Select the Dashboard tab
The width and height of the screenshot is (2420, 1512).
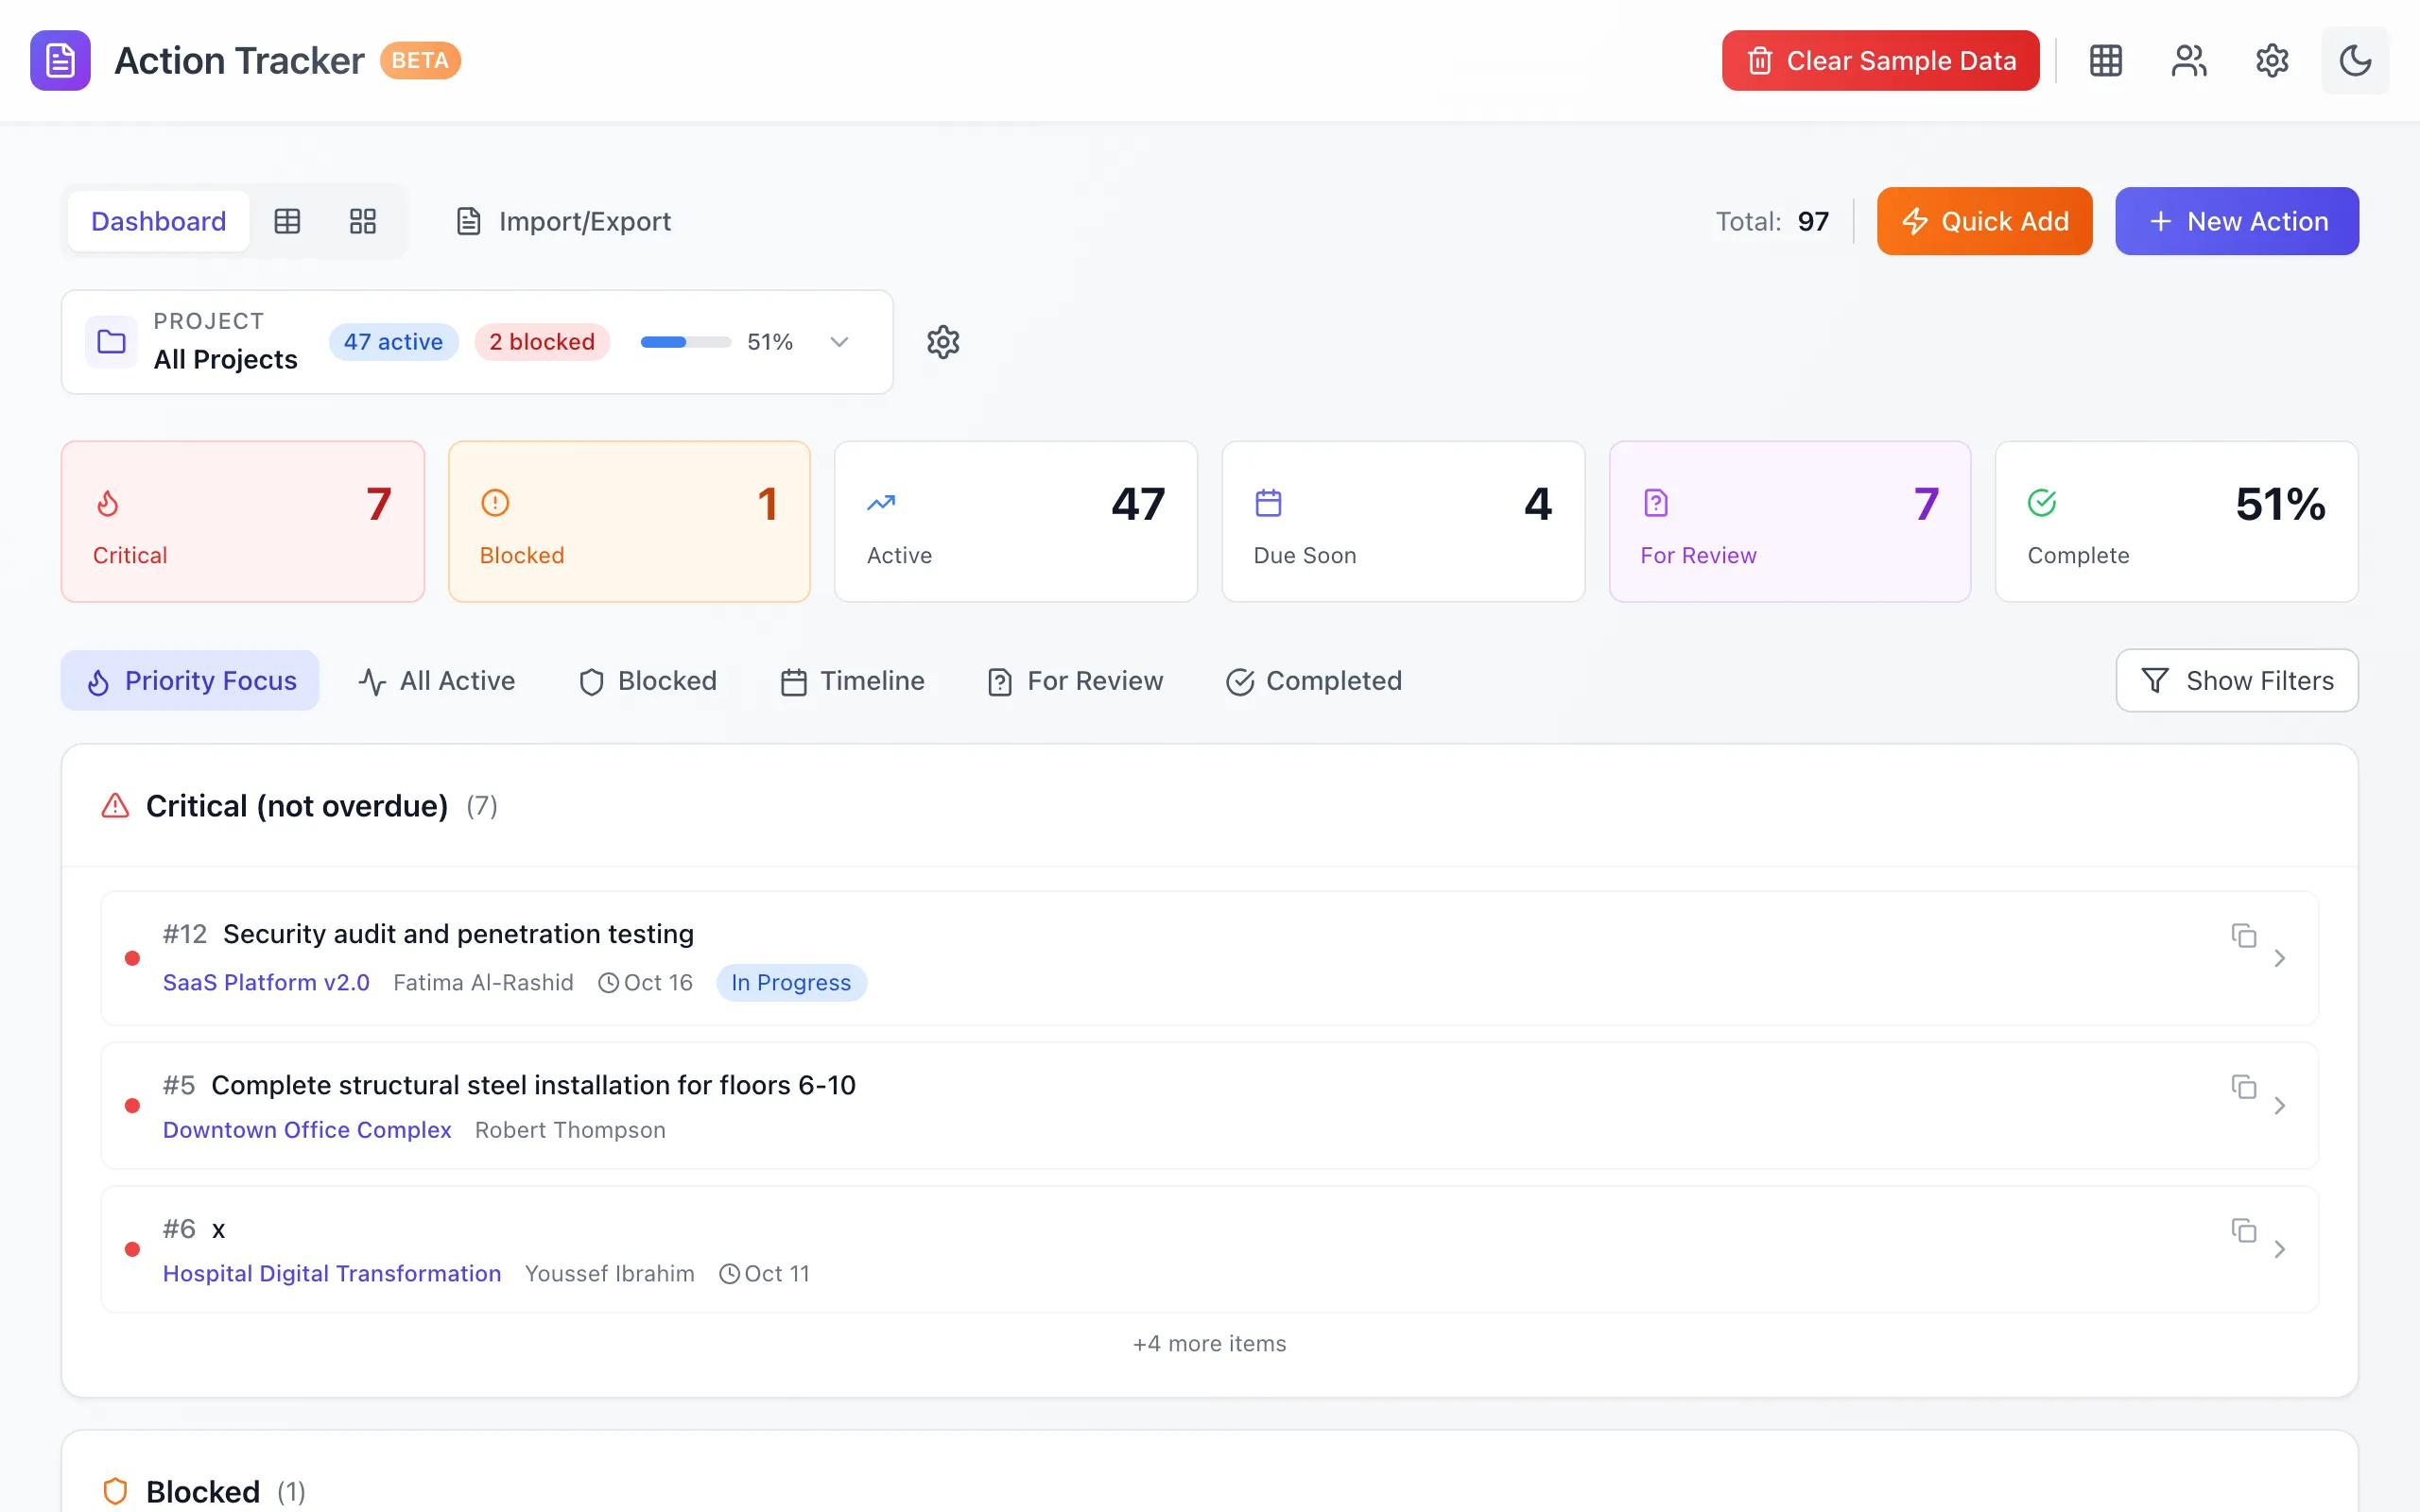point(159,221)
